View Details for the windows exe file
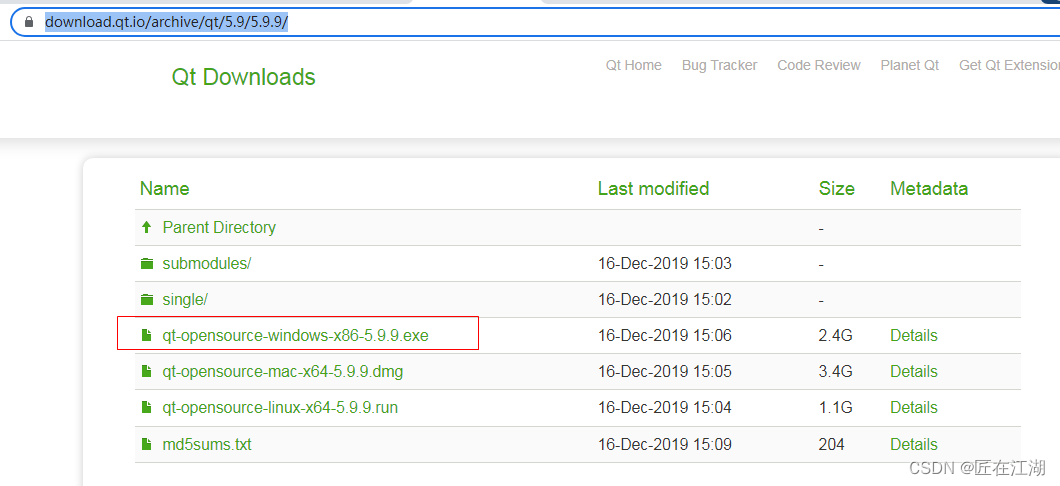 click(914, 335)
